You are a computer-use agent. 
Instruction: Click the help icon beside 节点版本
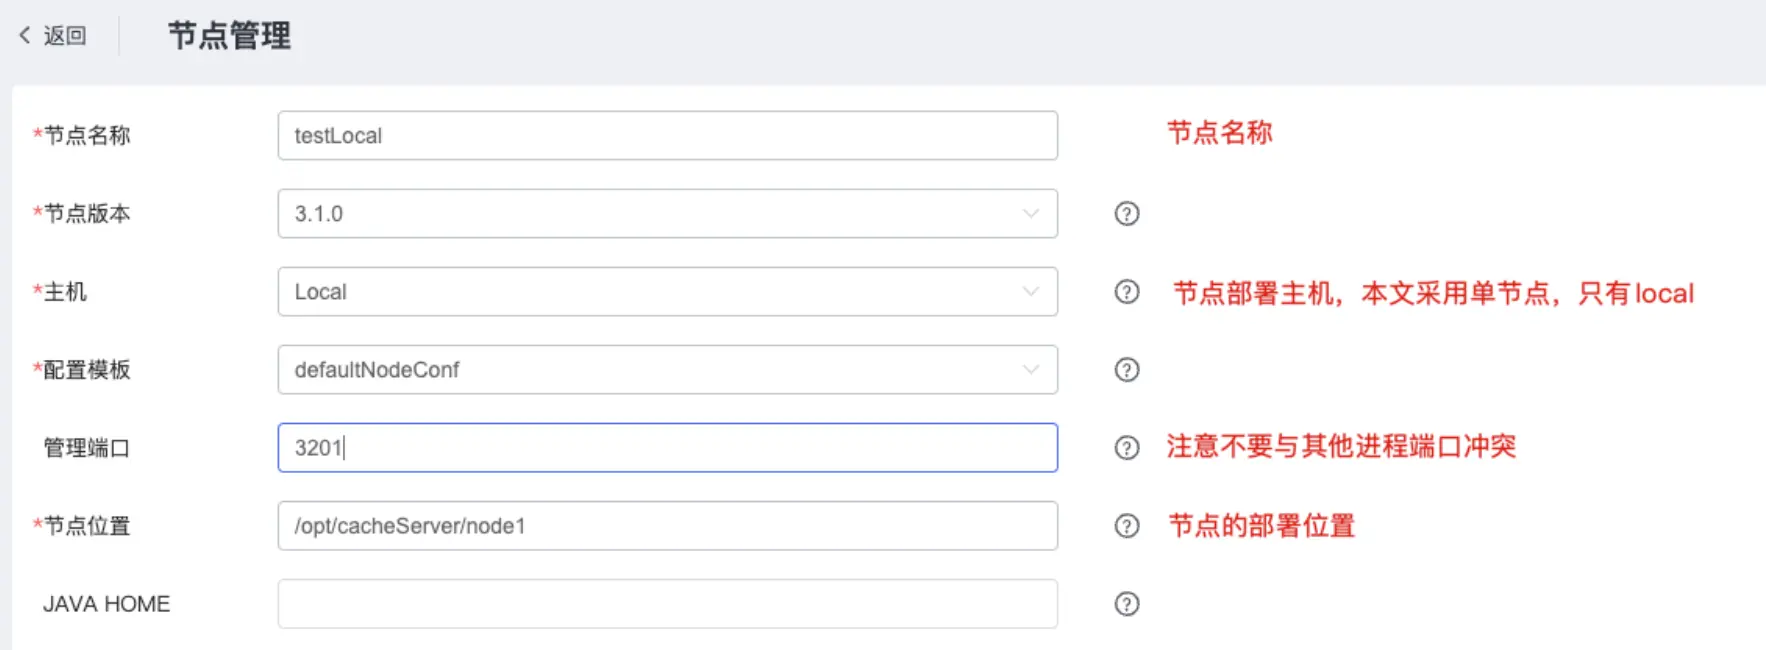(x=1127, y=214)
